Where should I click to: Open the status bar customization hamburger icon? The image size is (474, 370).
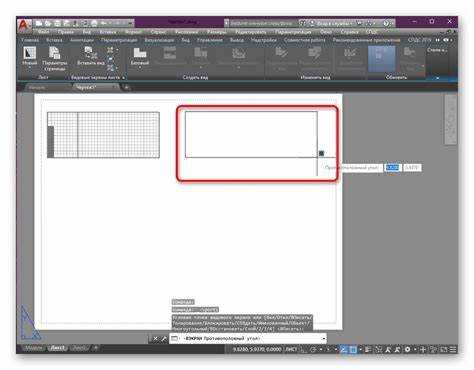click(x=453, y=349)
